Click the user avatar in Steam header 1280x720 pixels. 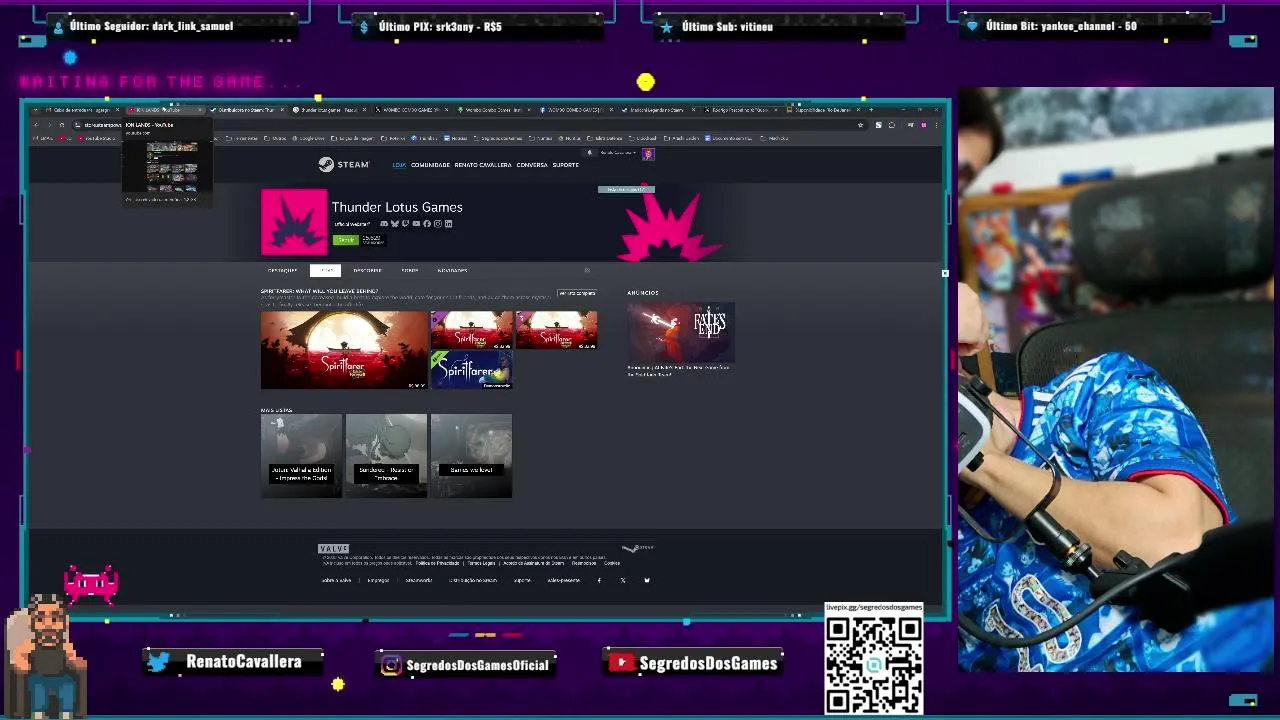pyautogui.click(x=648, y=153)
